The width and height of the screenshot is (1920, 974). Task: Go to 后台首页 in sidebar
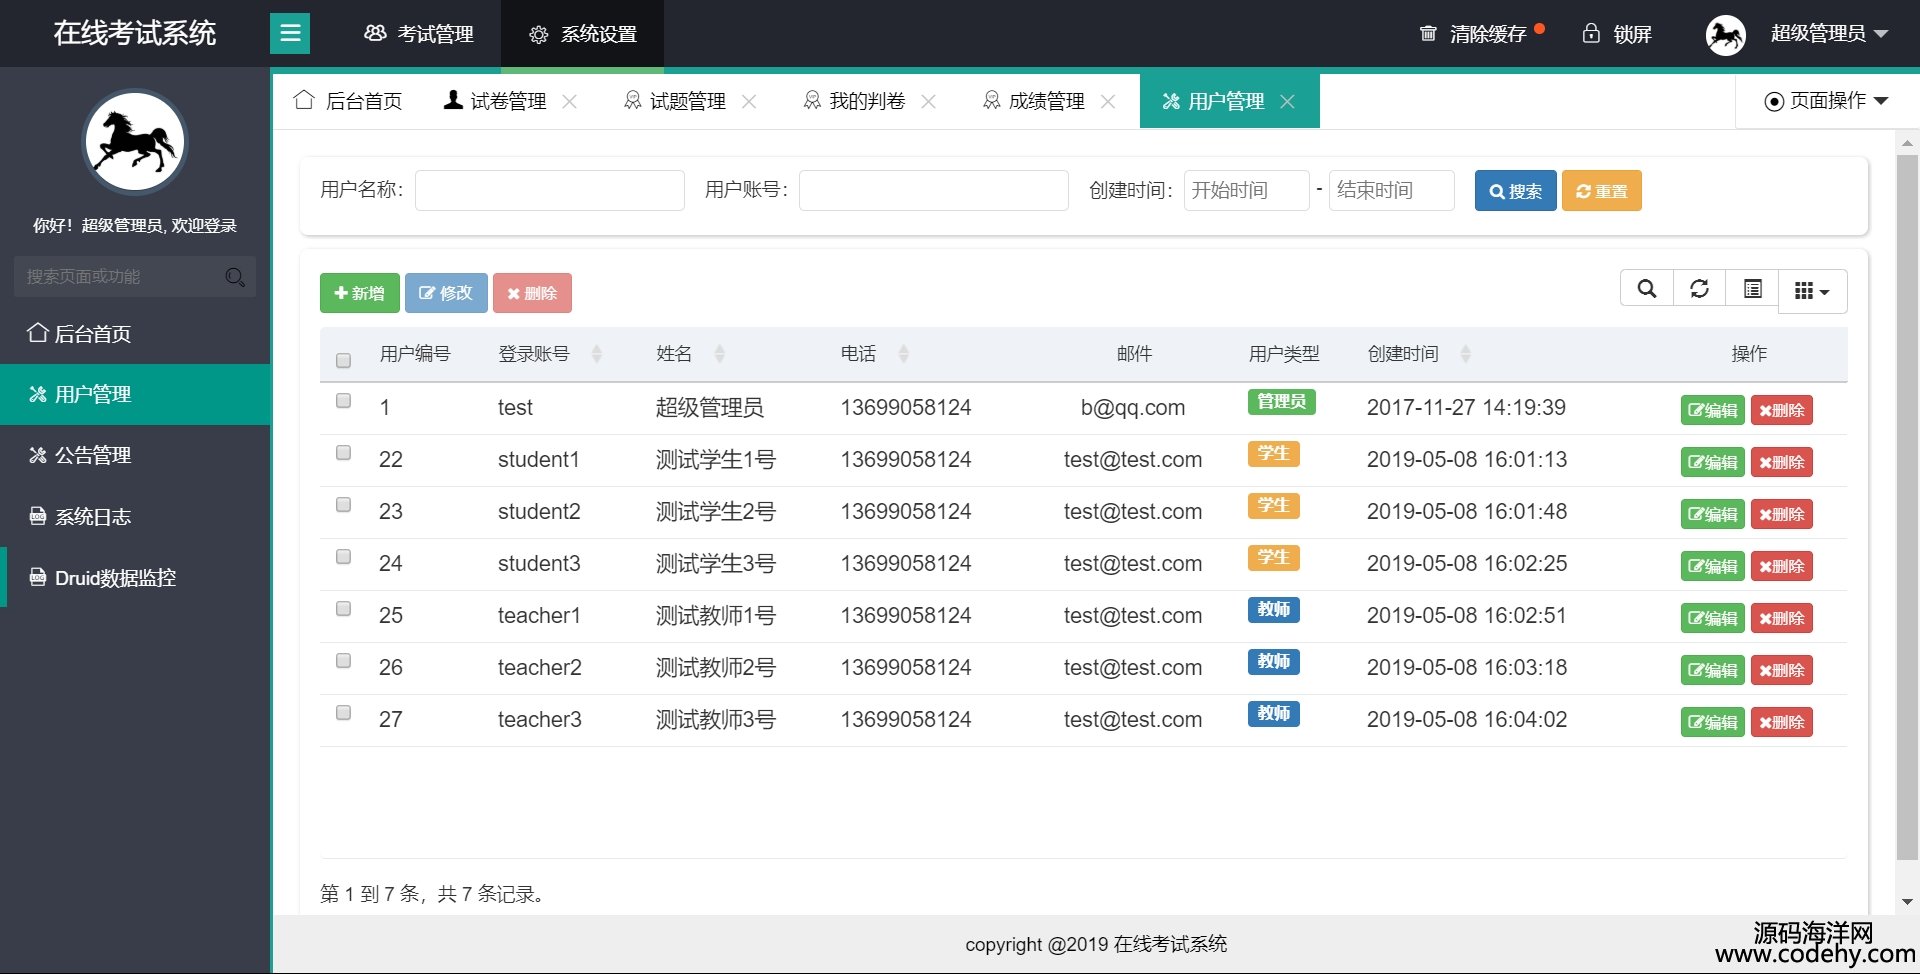(135, 334)
